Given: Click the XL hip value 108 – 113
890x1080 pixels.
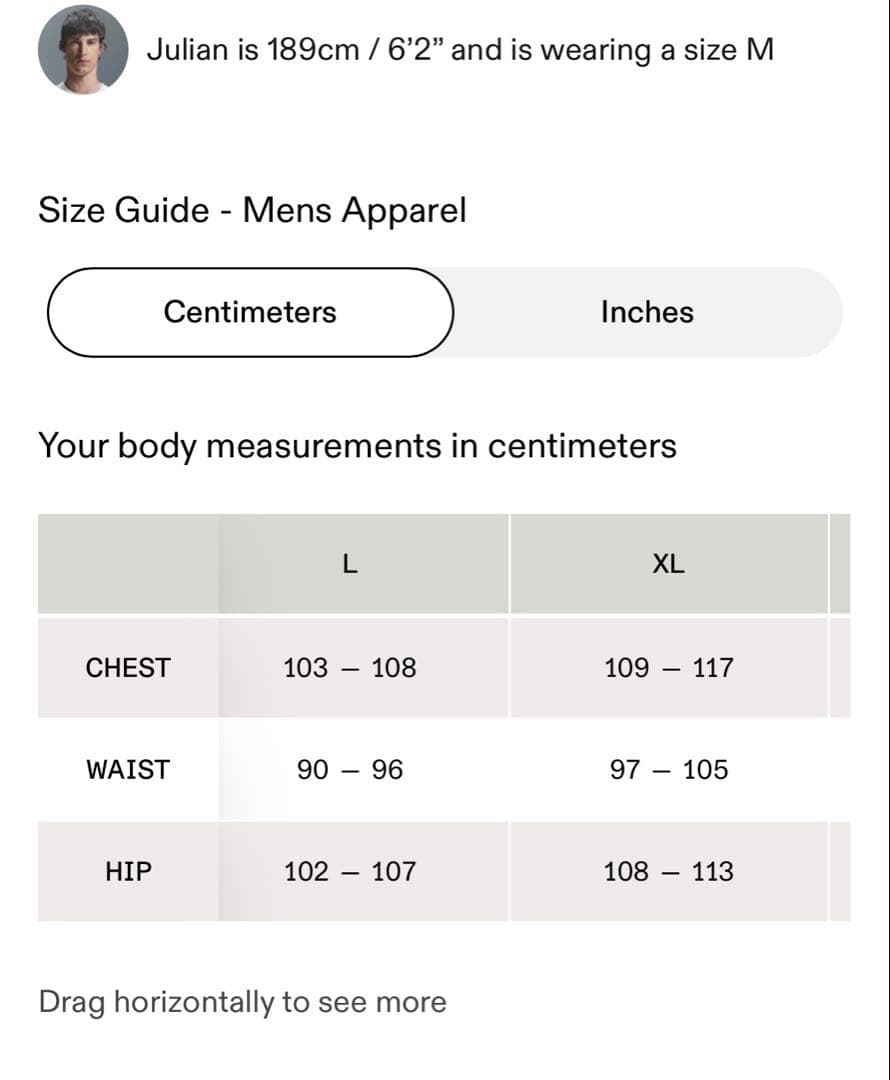Looking at the screenshot, I should point(668,872).
